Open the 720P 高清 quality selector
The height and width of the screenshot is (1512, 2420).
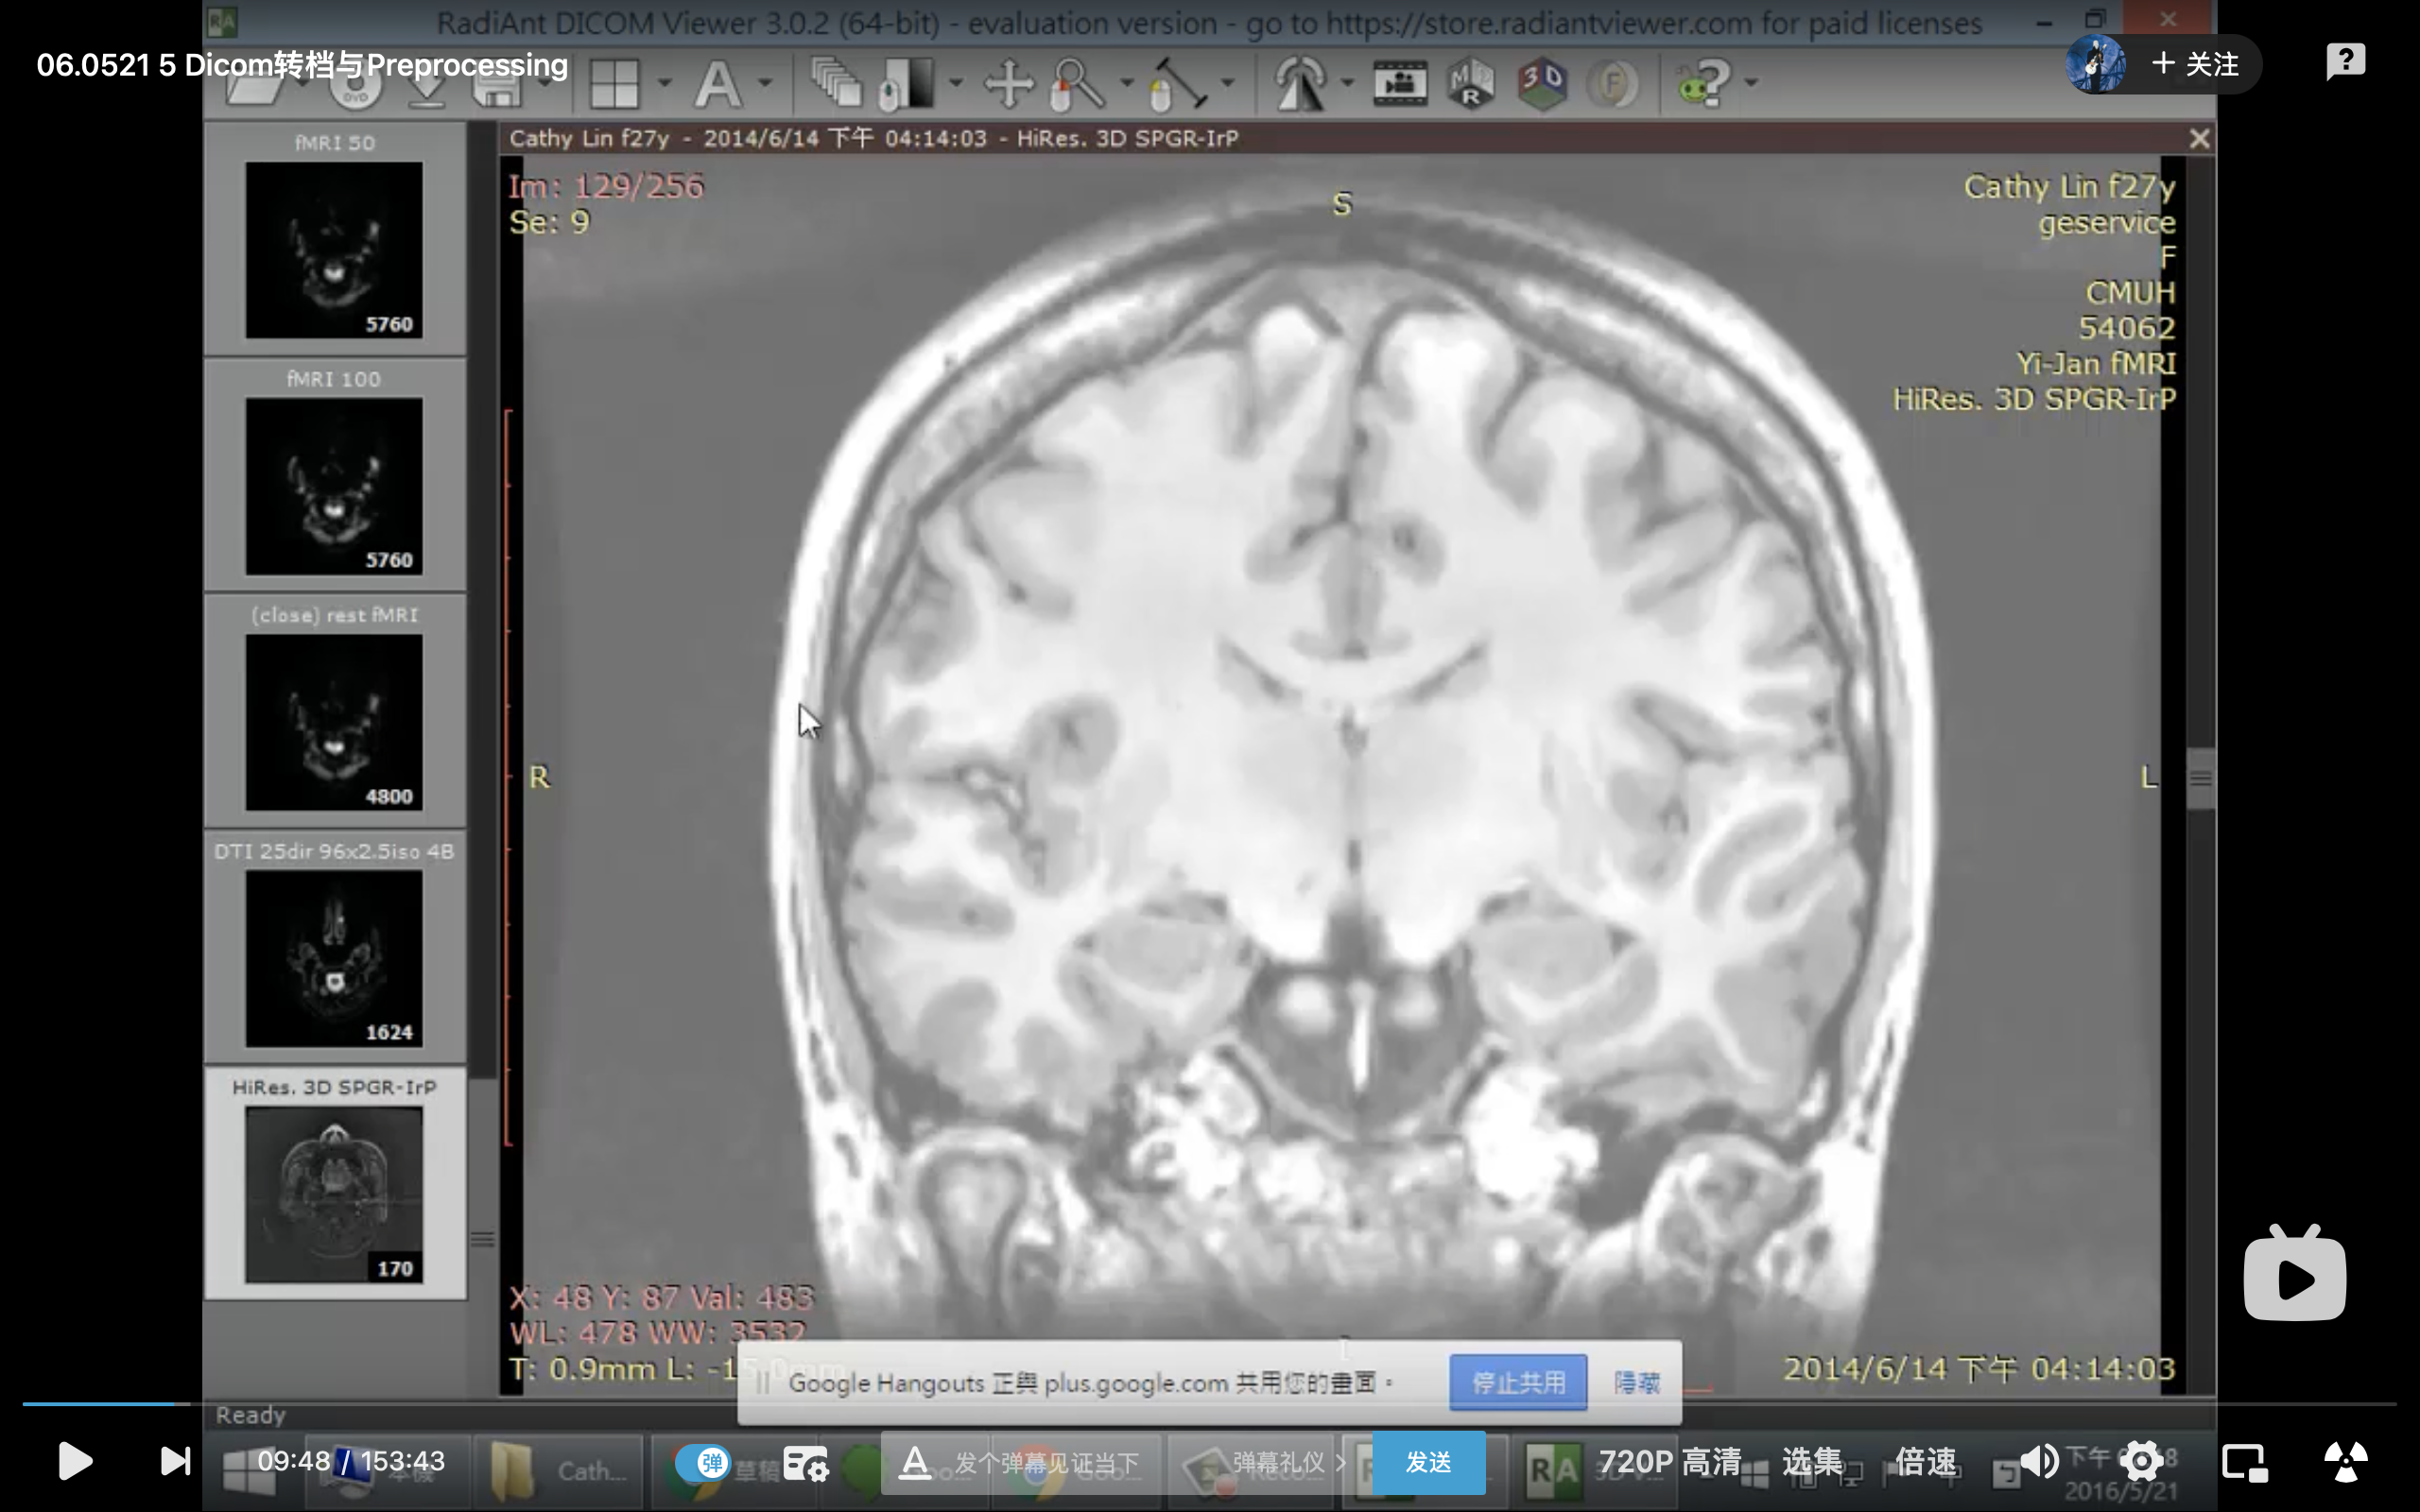pos(1669,1462)
